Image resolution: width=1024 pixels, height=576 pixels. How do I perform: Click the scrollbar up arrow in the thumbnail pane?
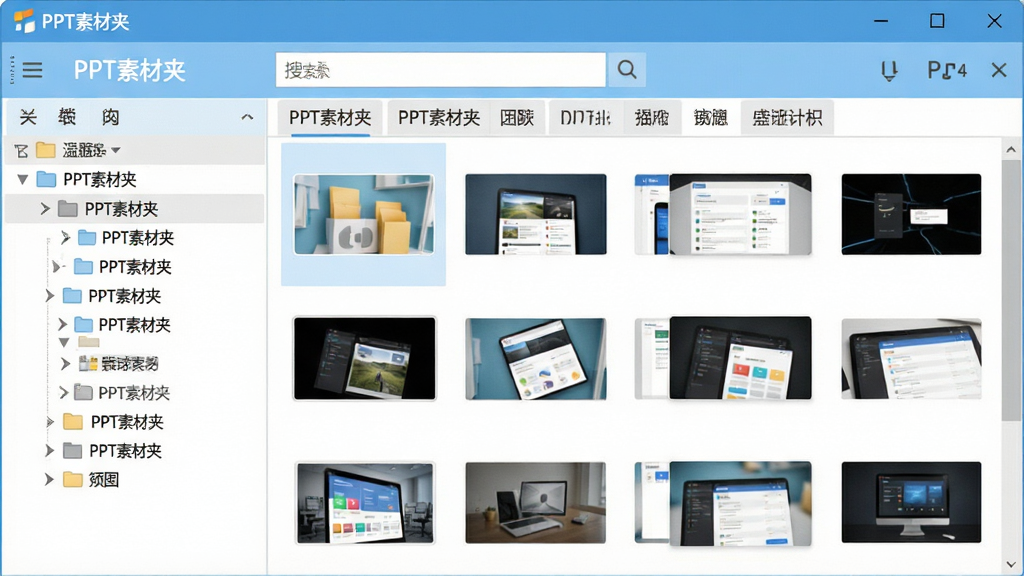coord(1011,150)
